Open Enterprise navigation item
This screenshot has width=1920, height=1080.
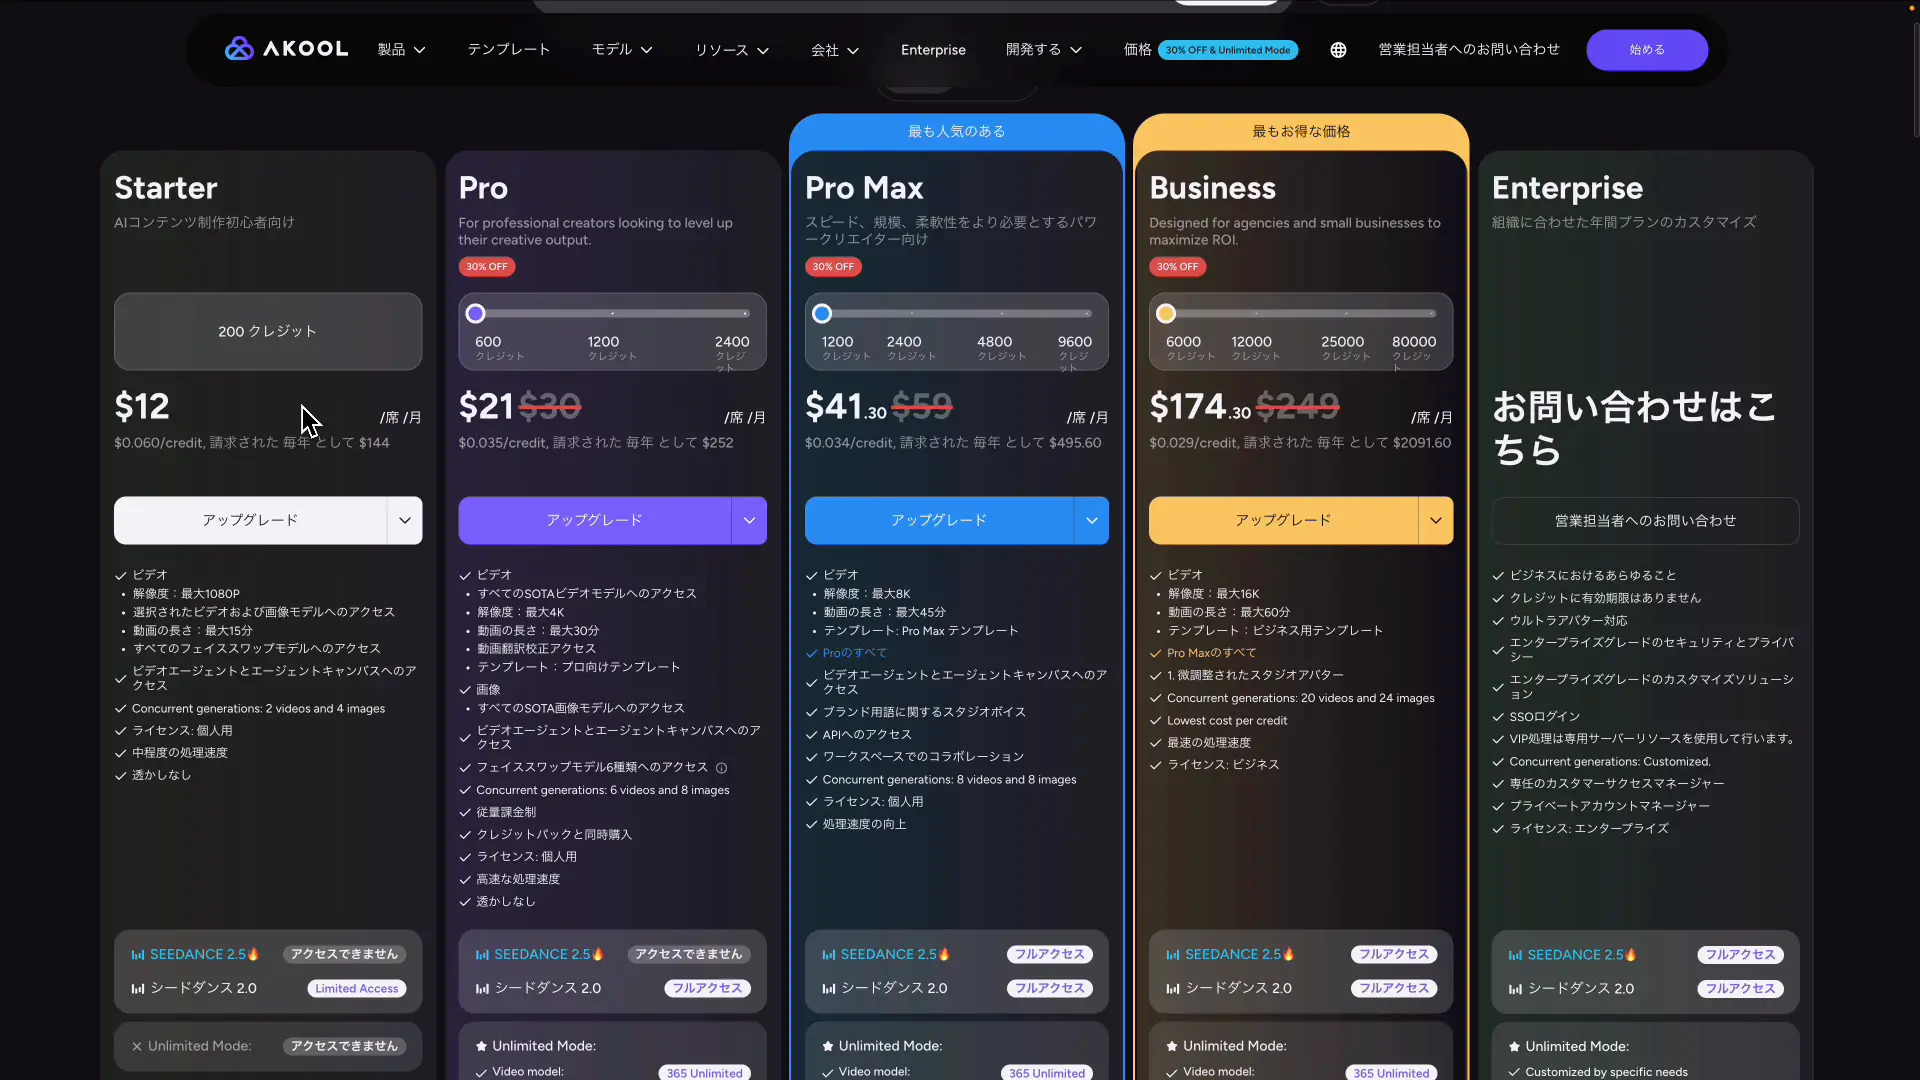pyautogui.click(x=933, y=50)
